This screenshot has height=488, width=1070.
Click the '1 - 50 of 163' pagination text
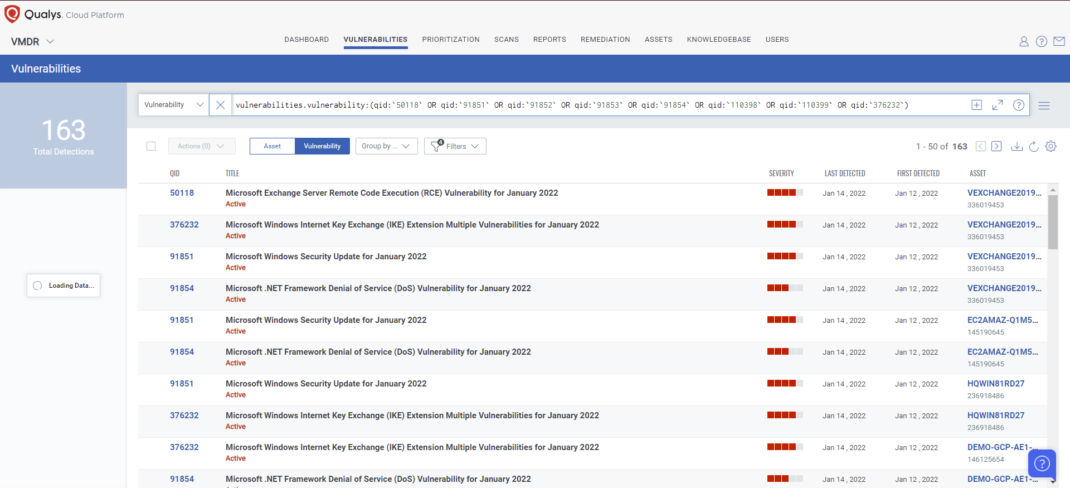click(942, 146)
